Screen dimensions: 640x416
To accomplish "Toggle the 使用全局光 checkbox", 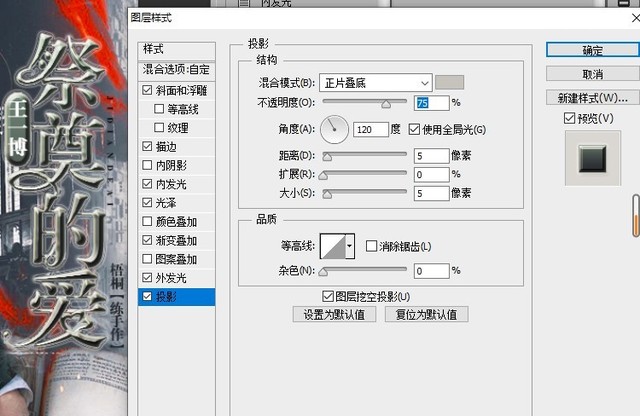I will 417,129.
